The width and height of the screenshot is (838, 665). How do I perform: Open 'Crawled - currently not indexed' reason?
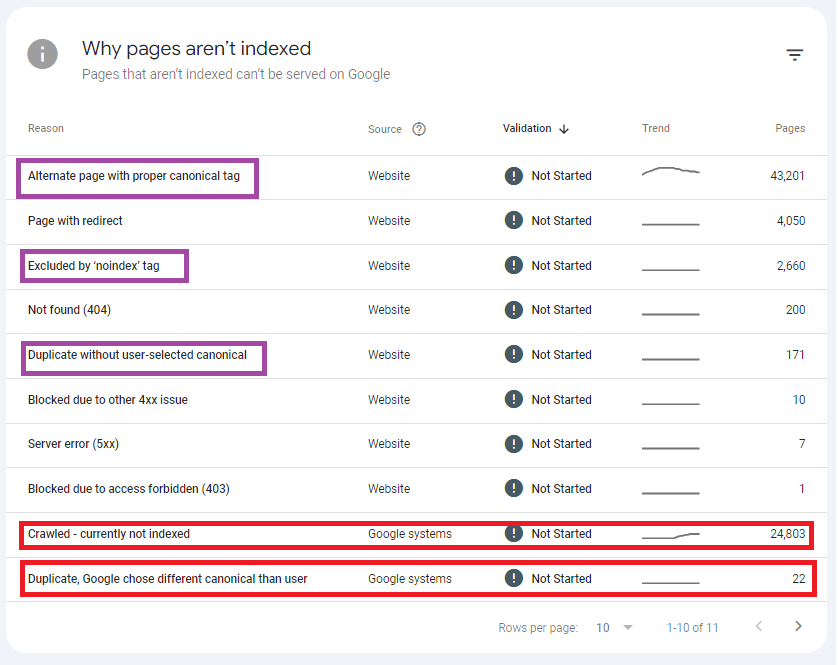coord(109,534)
